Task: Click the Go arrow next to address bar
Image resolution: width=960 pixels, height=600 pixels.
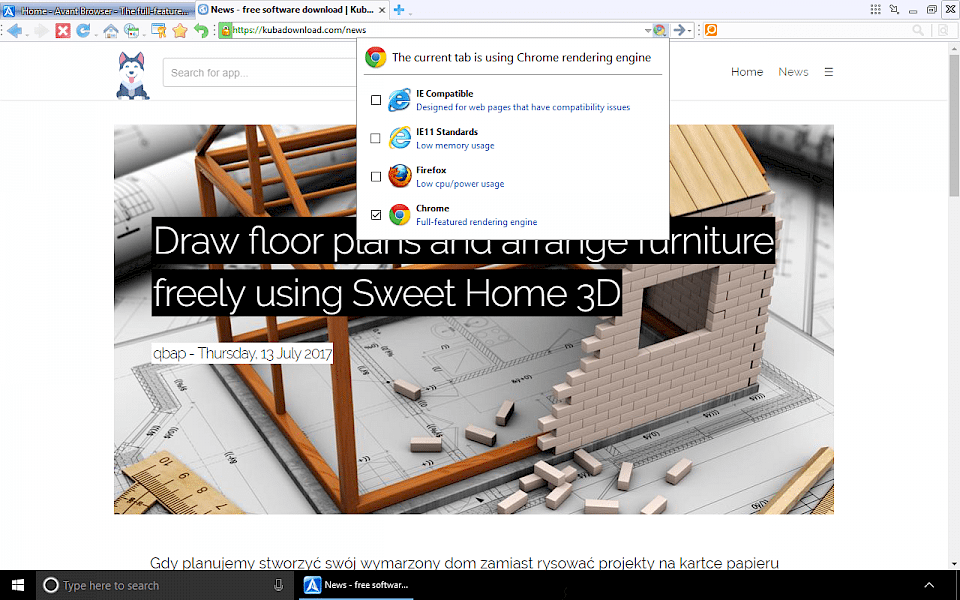Action: click(678, 30)
